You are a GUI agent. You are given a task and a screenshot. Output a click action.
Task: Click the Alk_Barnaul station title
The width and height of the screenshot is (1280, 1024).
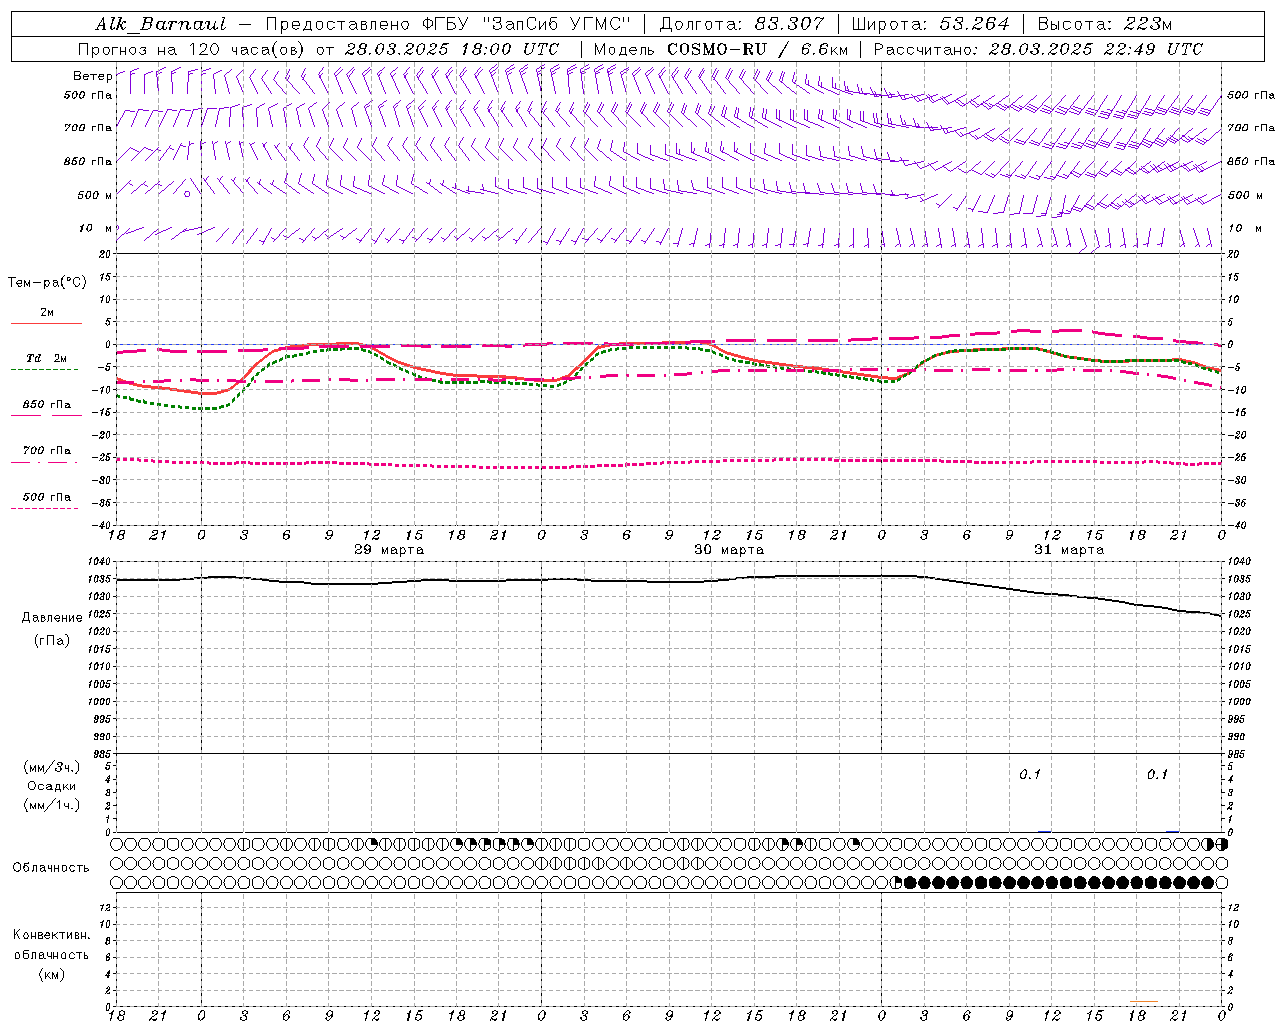coord(160,24)
